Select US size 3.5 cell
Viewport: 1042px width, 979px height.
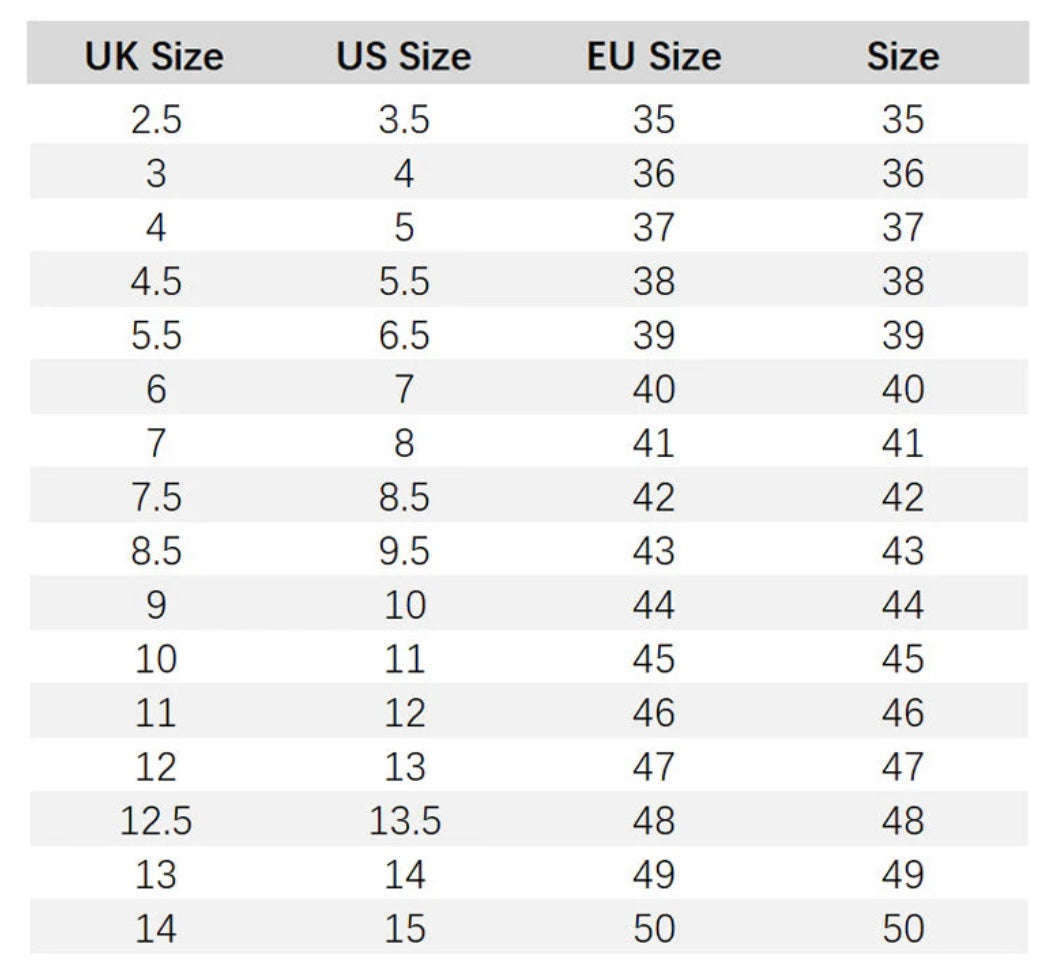(x=404, y=120)
